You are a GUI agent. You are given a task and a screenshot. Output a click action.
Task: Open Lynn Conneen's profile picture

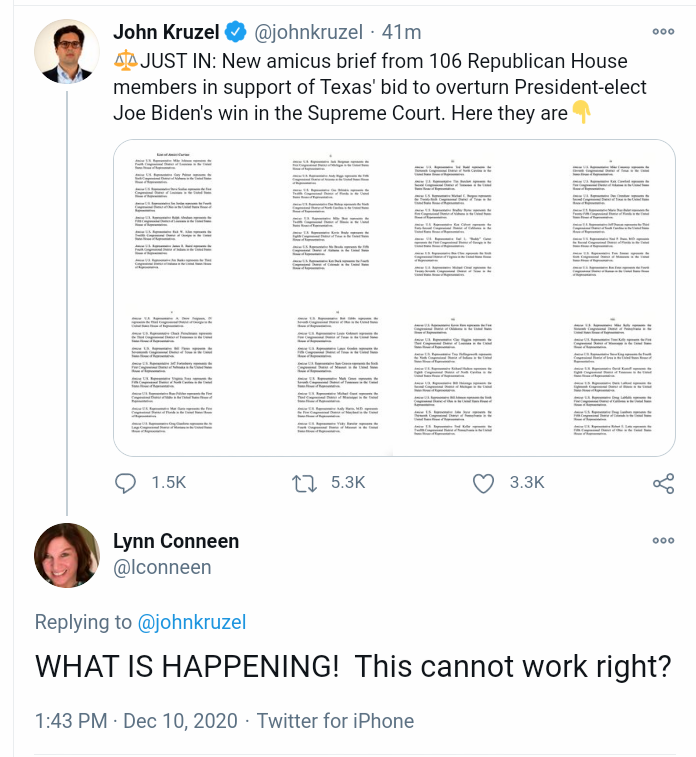coord(66,555)
